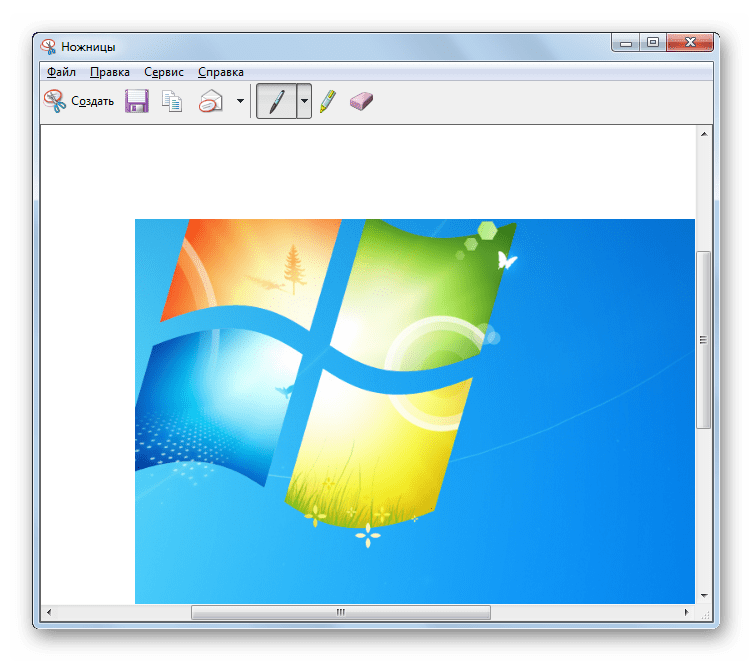Expand the send snip dropdown arrow
Image resolution: width=753 pixels, height=662 pixels.
[240, 101]
